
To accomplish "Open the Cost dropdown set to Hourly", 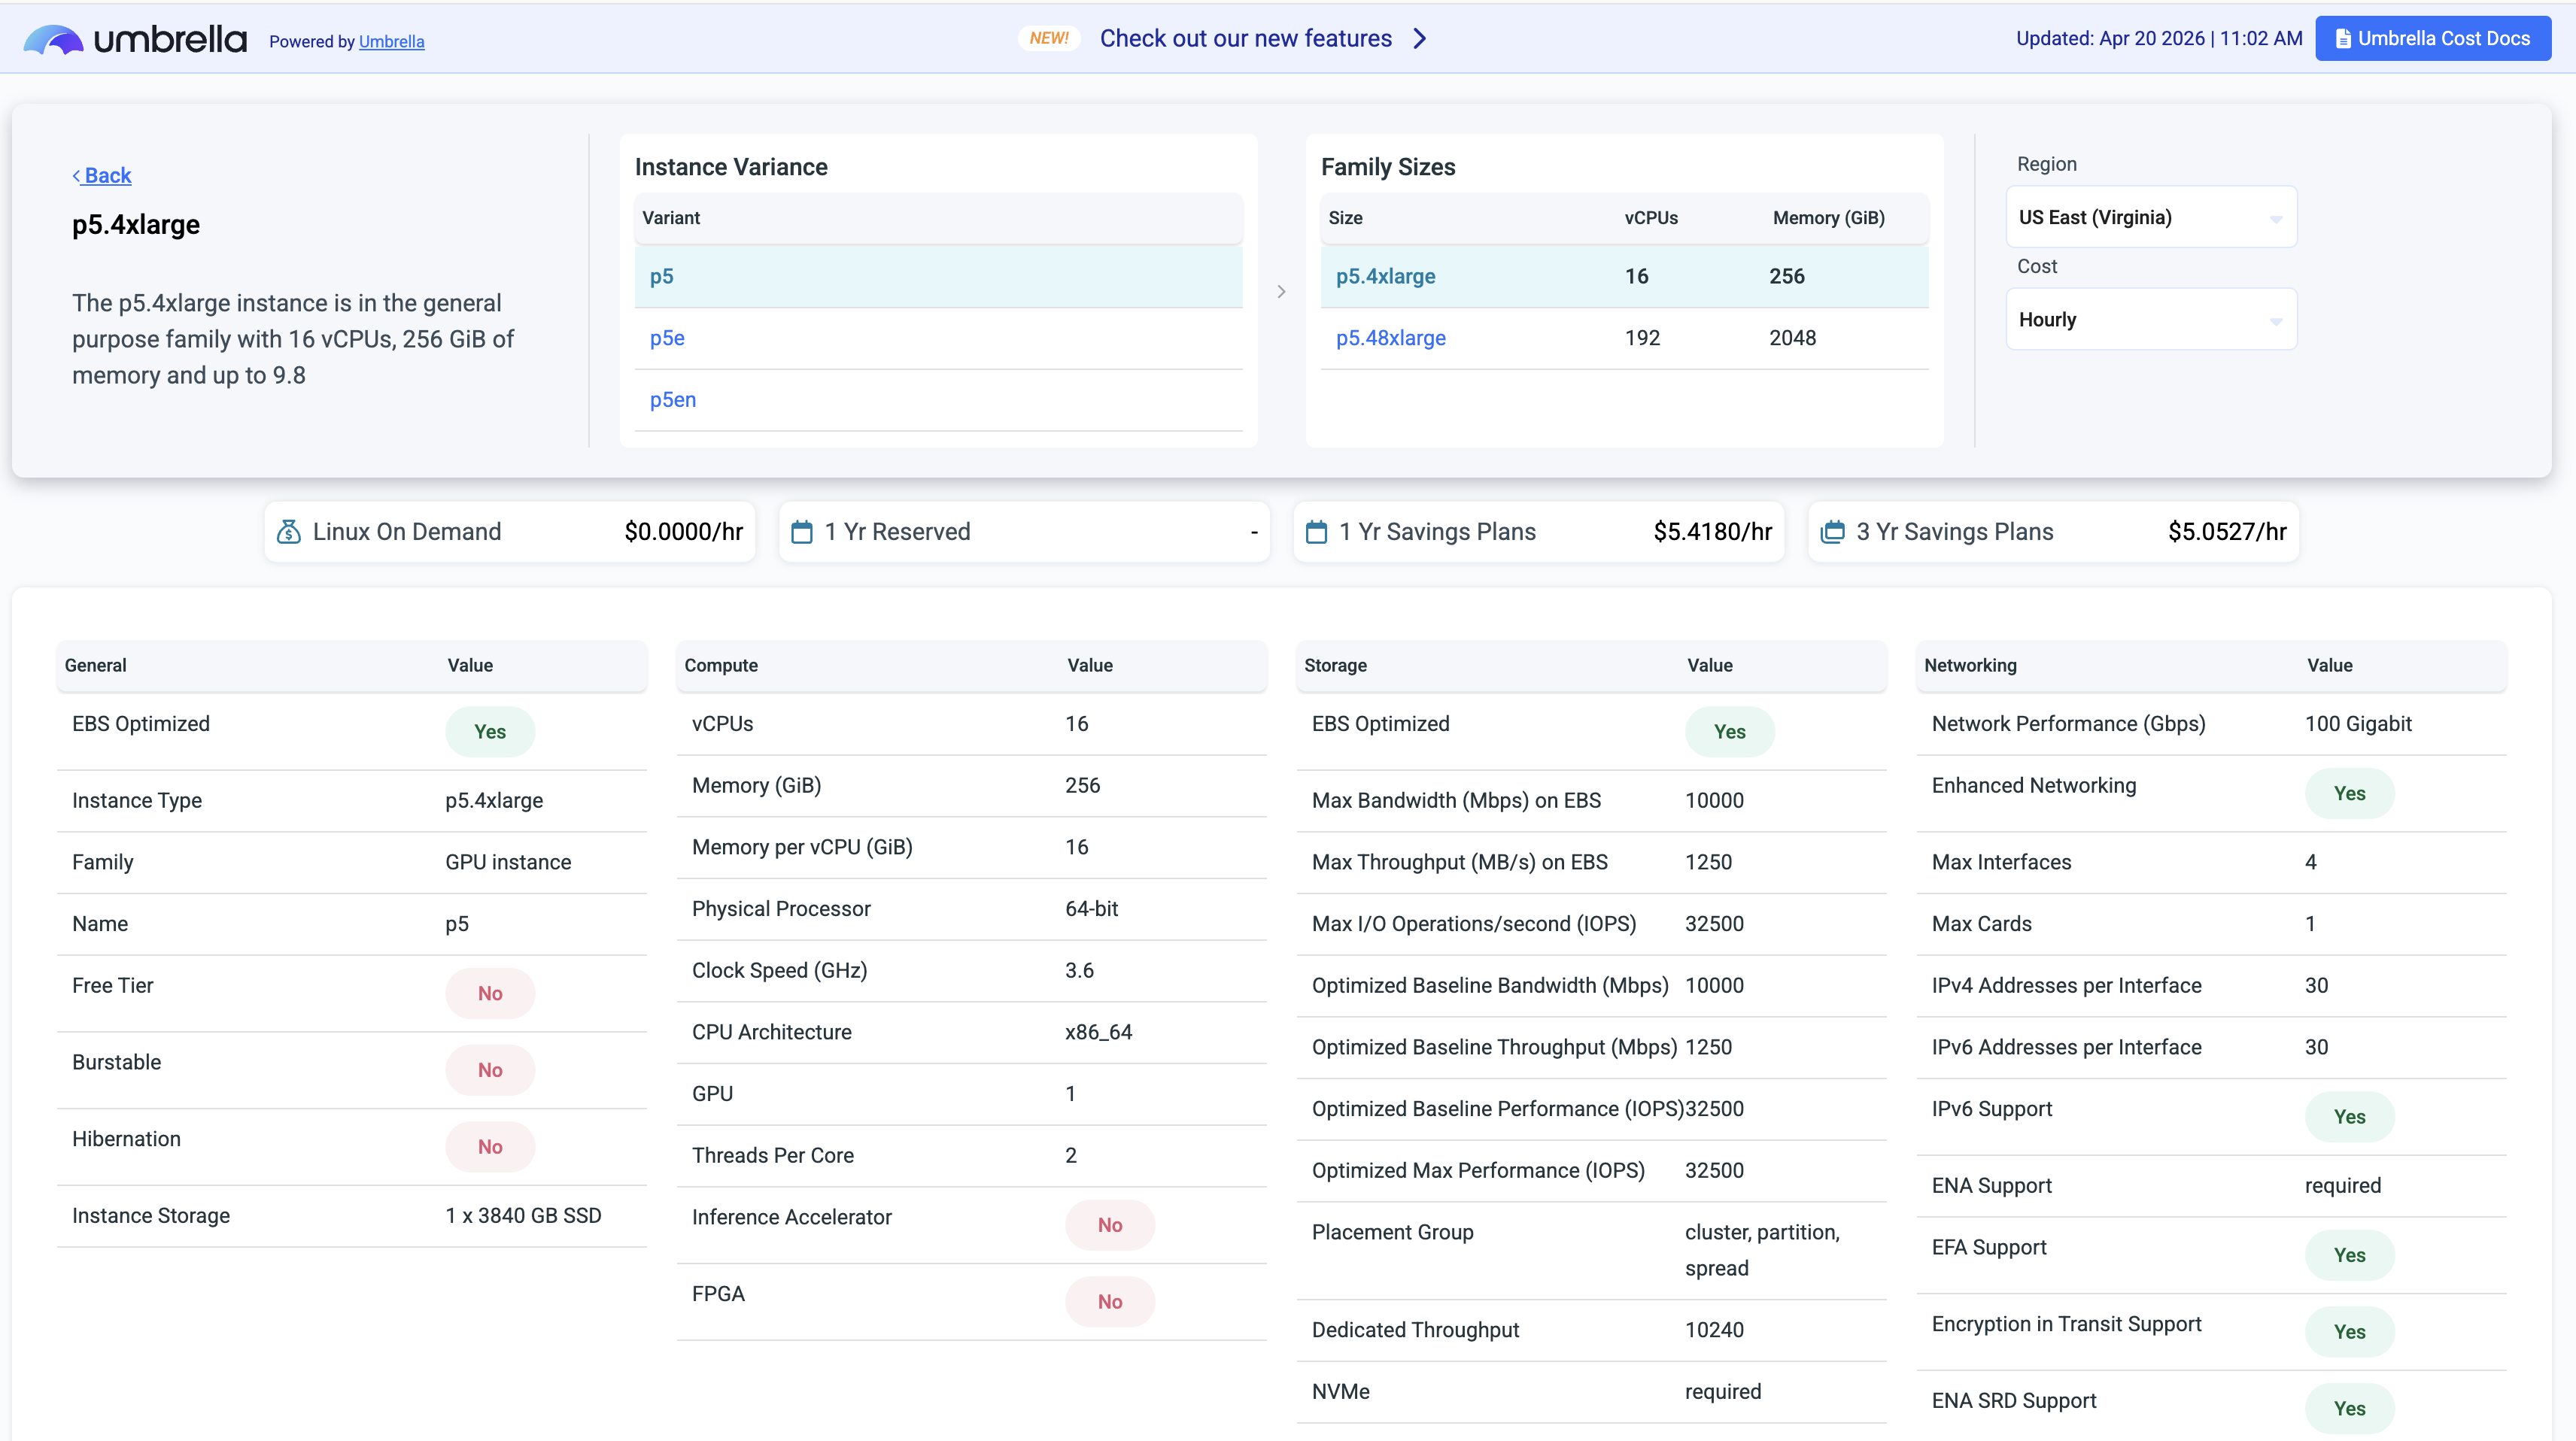I will point(2151,320).
